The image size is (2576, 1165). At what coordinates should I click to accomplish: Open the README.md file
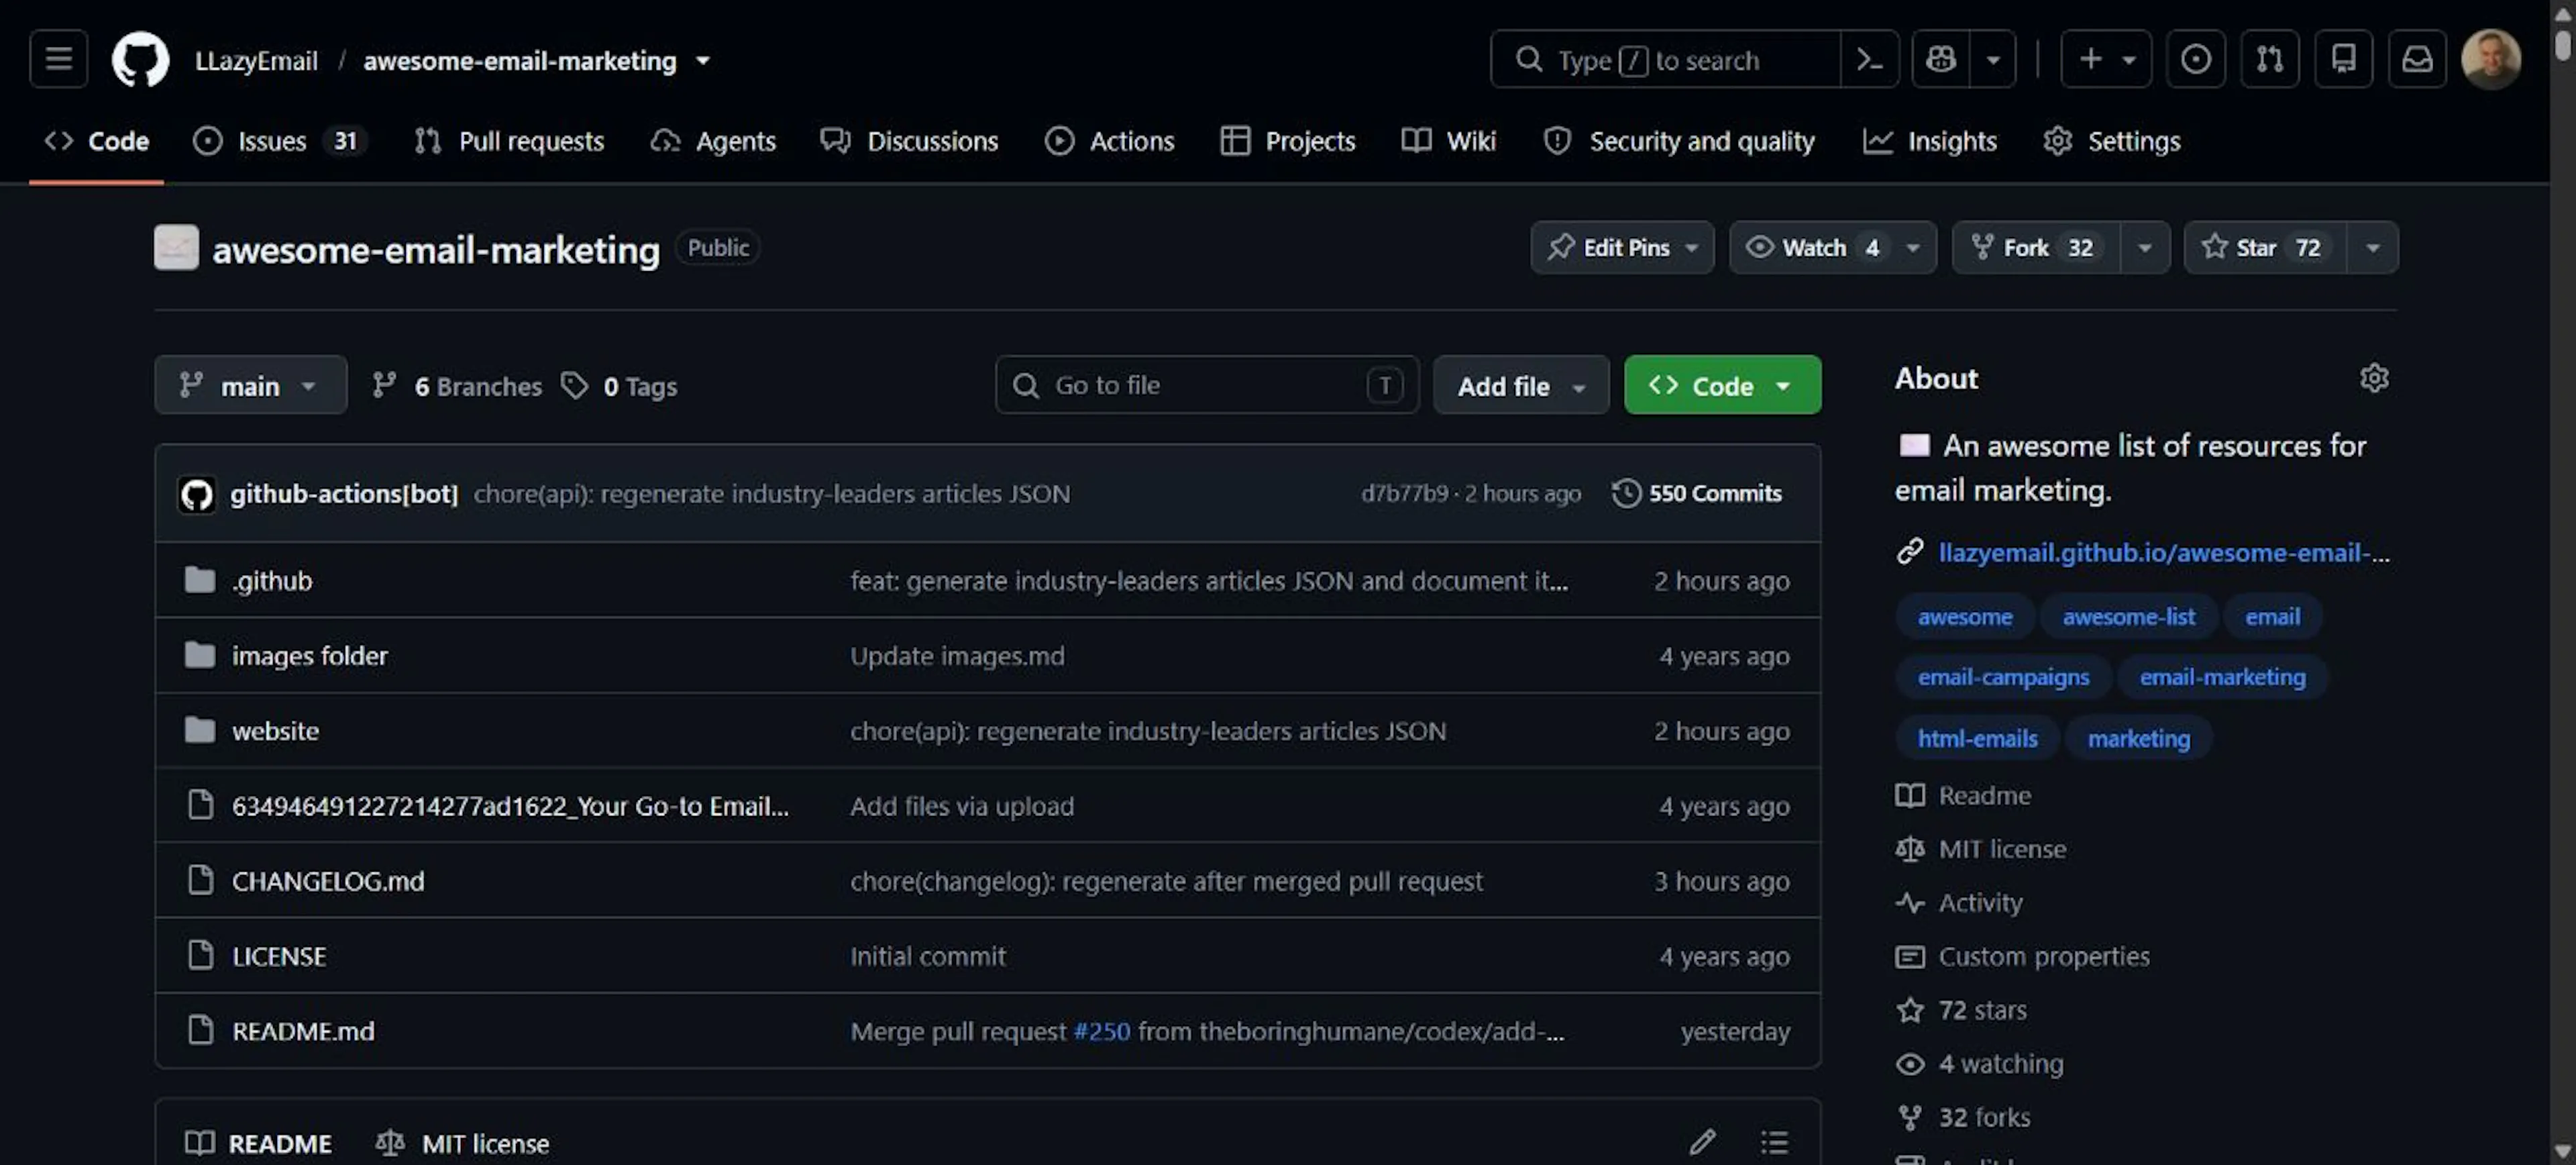(x=303, y=1031)
